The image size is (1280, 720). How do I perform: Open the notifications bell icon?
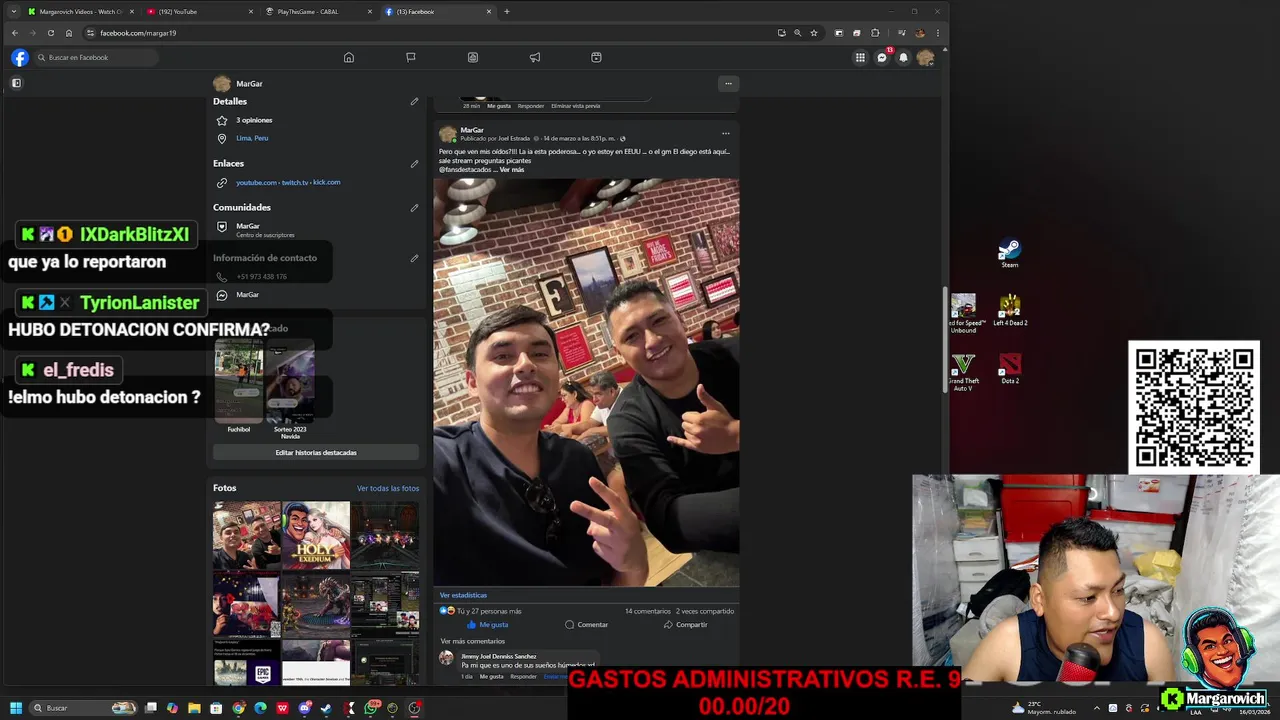point(904,57)
